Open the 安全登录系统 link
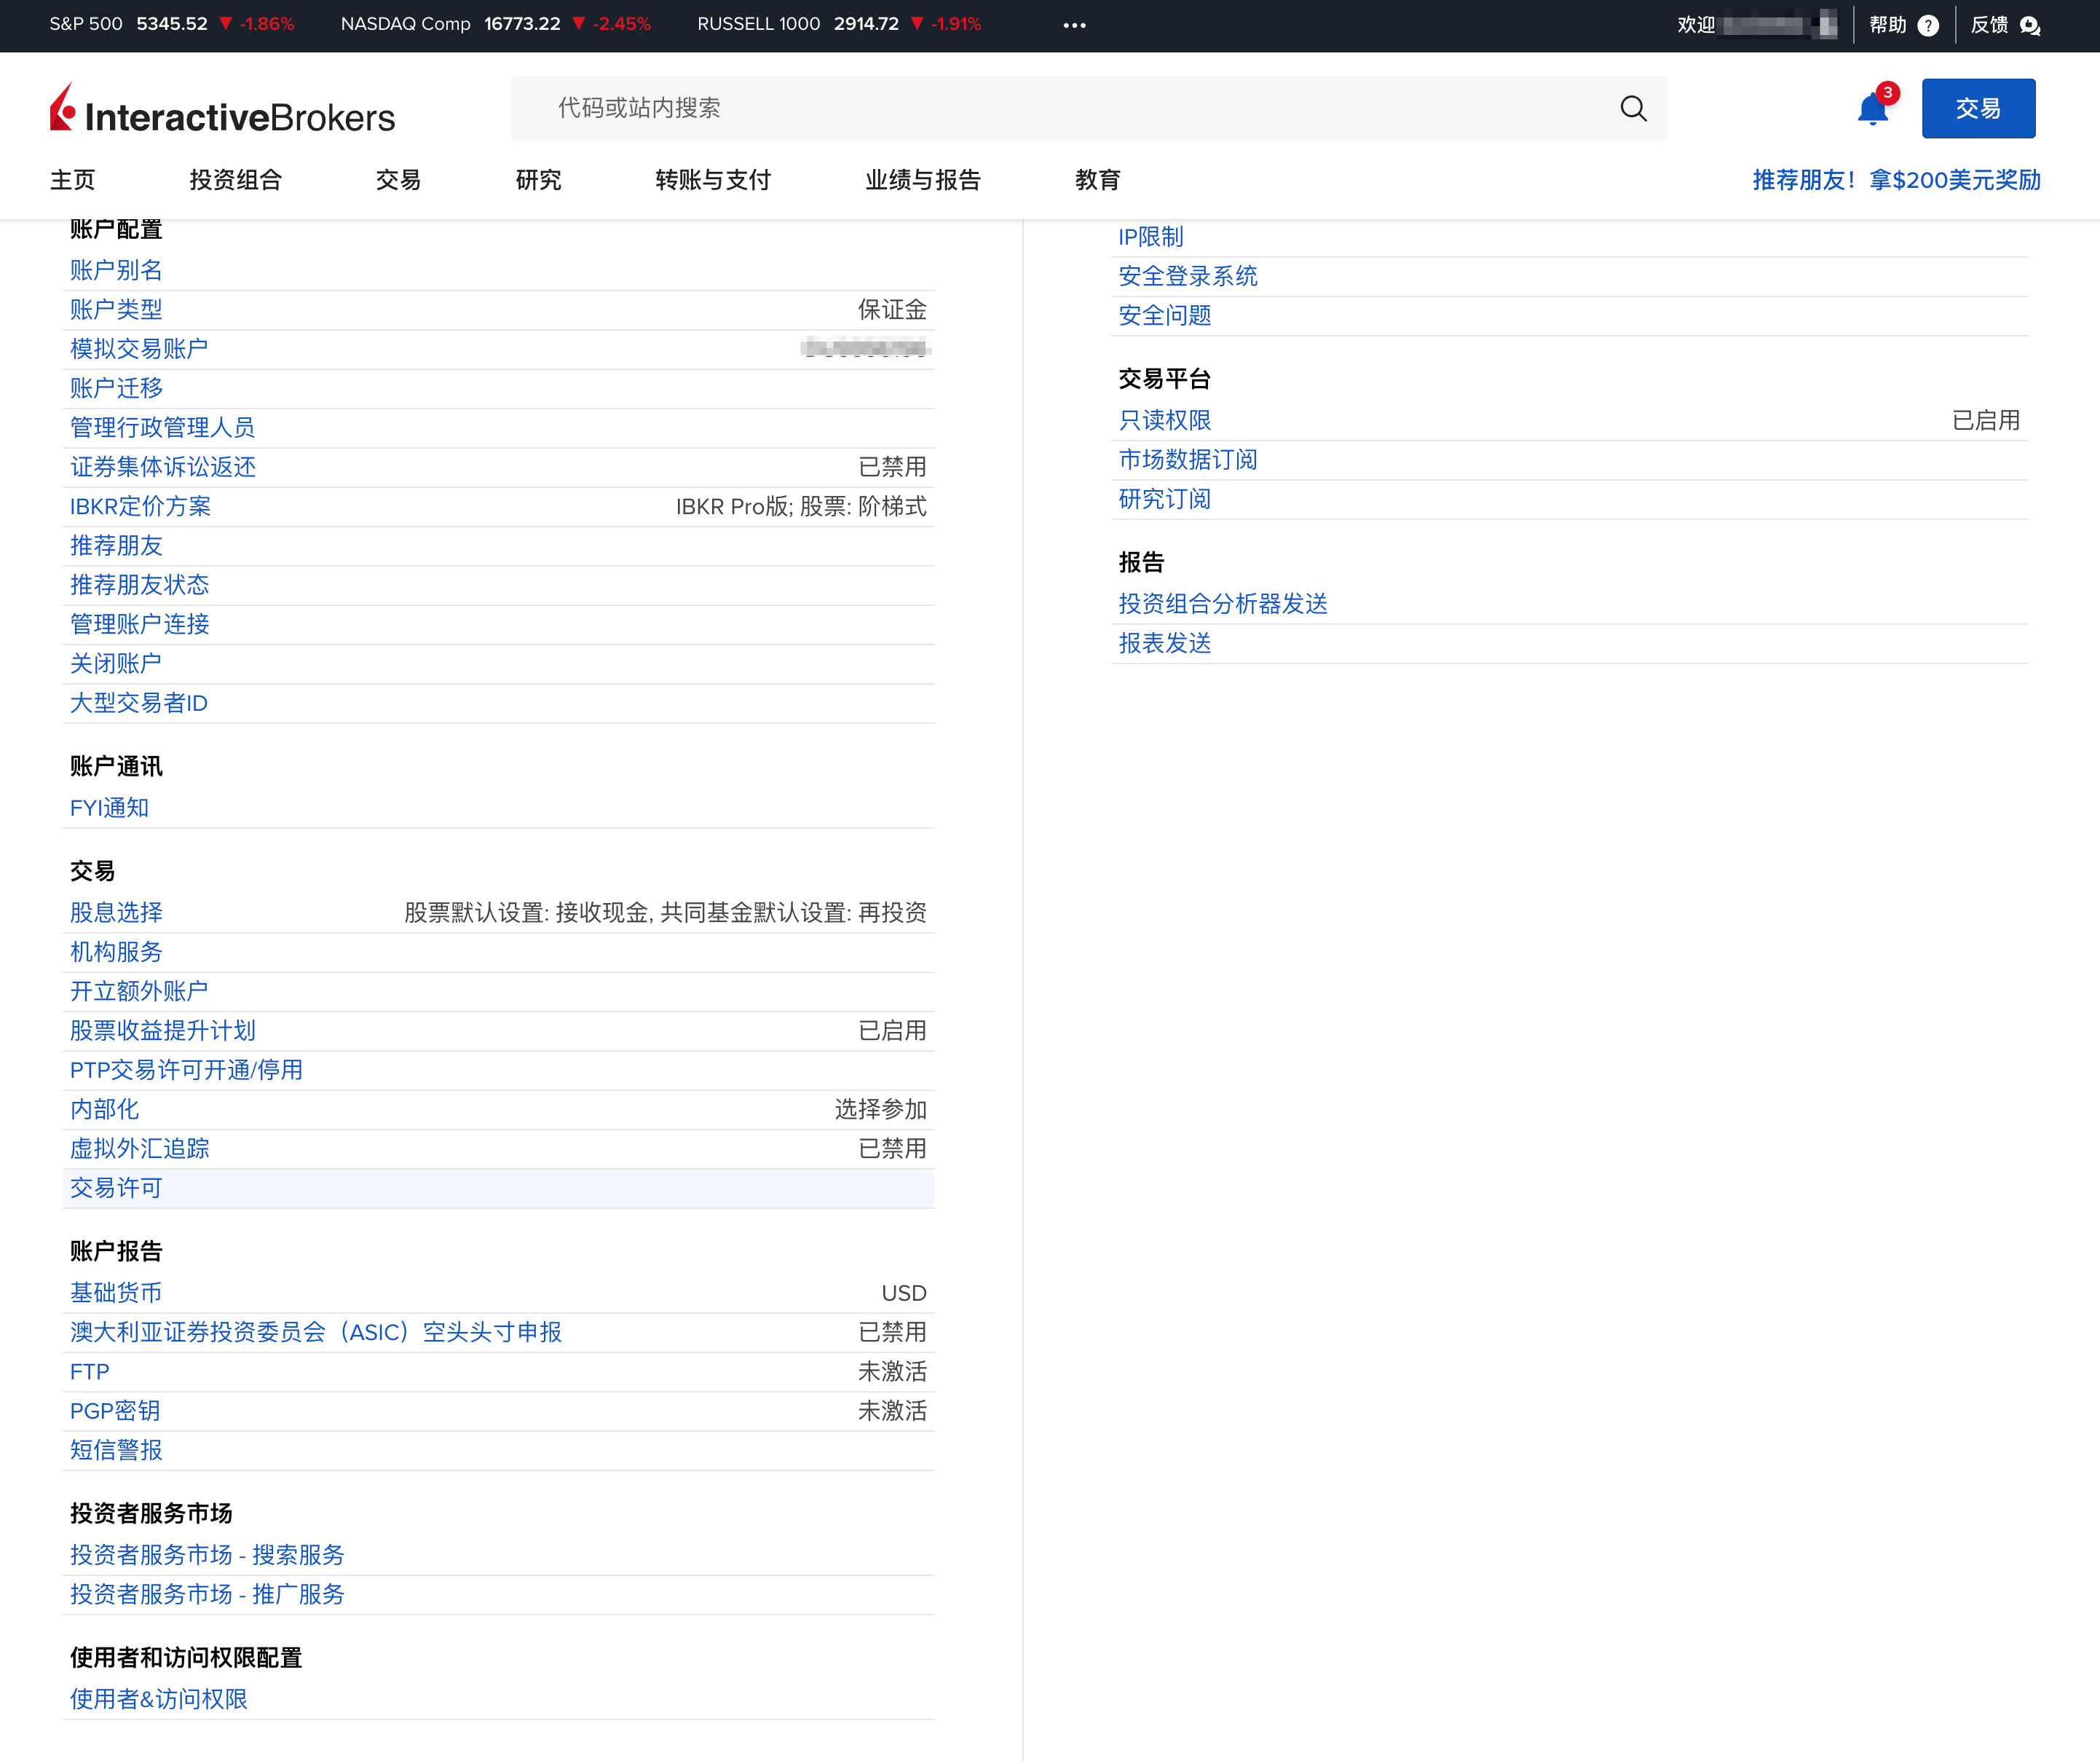Image resolution: width=2100 pixels, height=1761 pixels. tap(1187, 276)
